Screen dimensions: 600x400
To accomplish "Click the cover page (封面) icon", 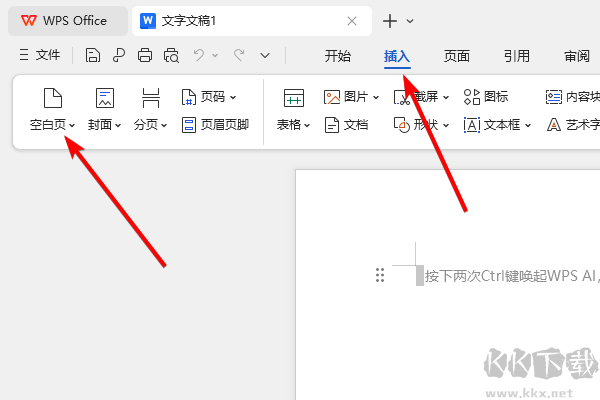I will (x=105, y=98).
